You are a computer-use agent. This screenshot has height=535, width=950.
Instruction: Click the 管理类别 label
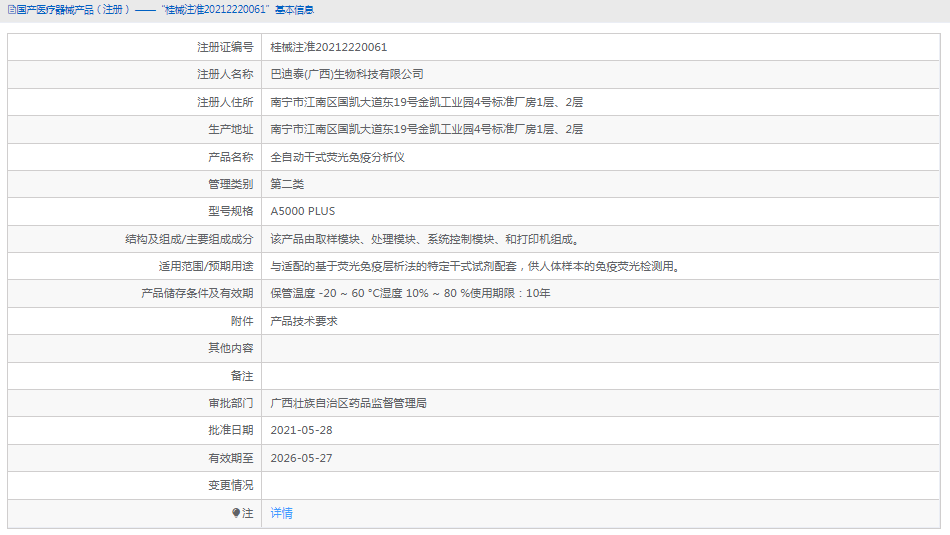(231, 184)
